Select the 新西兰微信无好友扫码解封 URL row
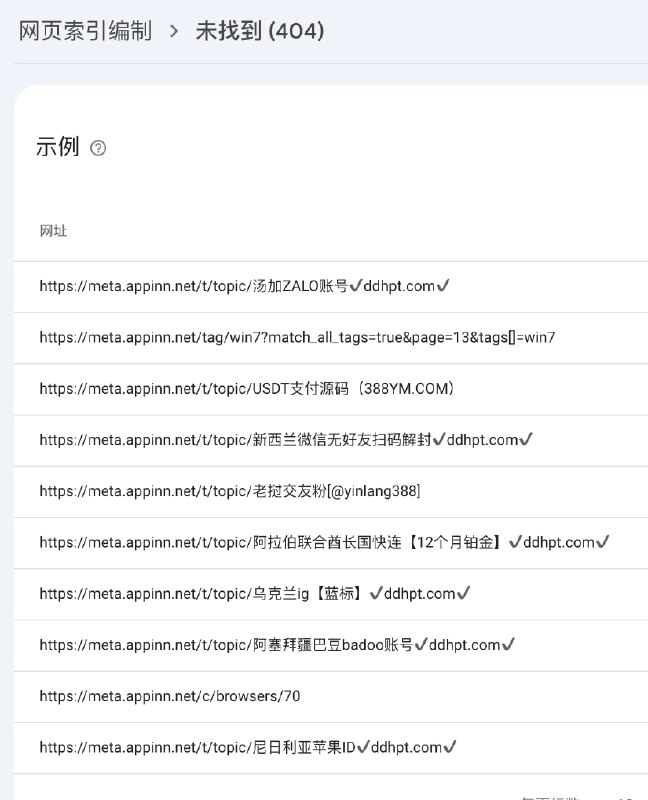Viewport: 648px width, 800px height. coord(331,440)
